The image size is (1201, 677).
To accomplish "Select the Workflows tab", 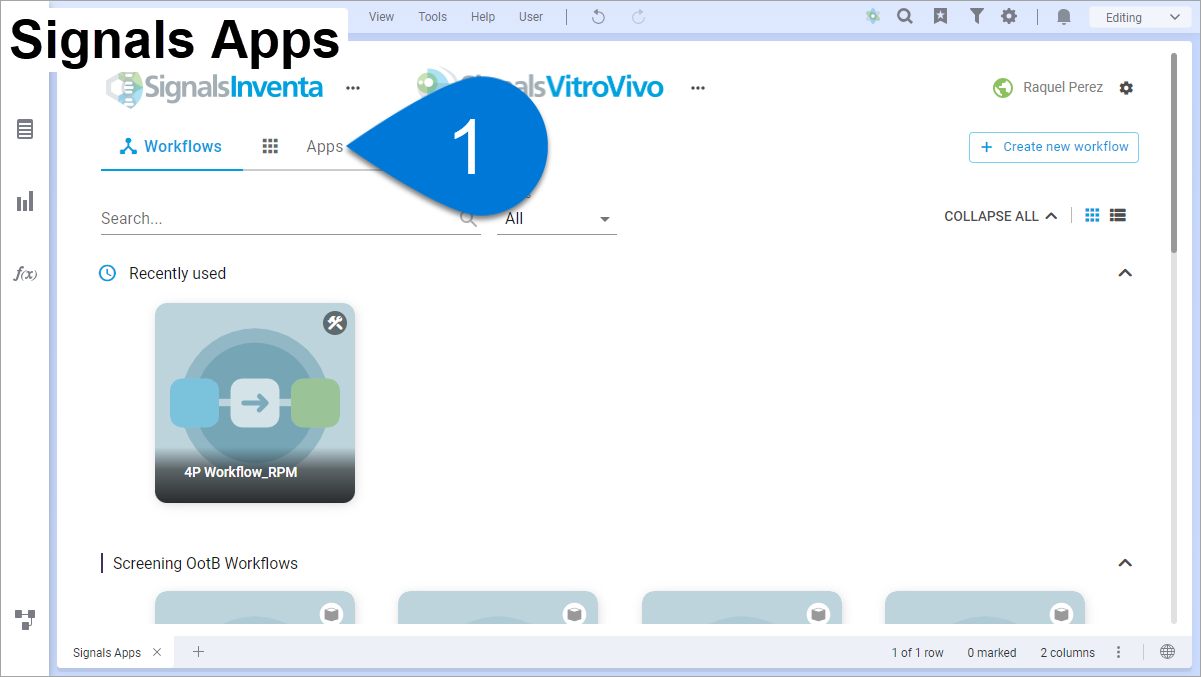I will (171, 147).
